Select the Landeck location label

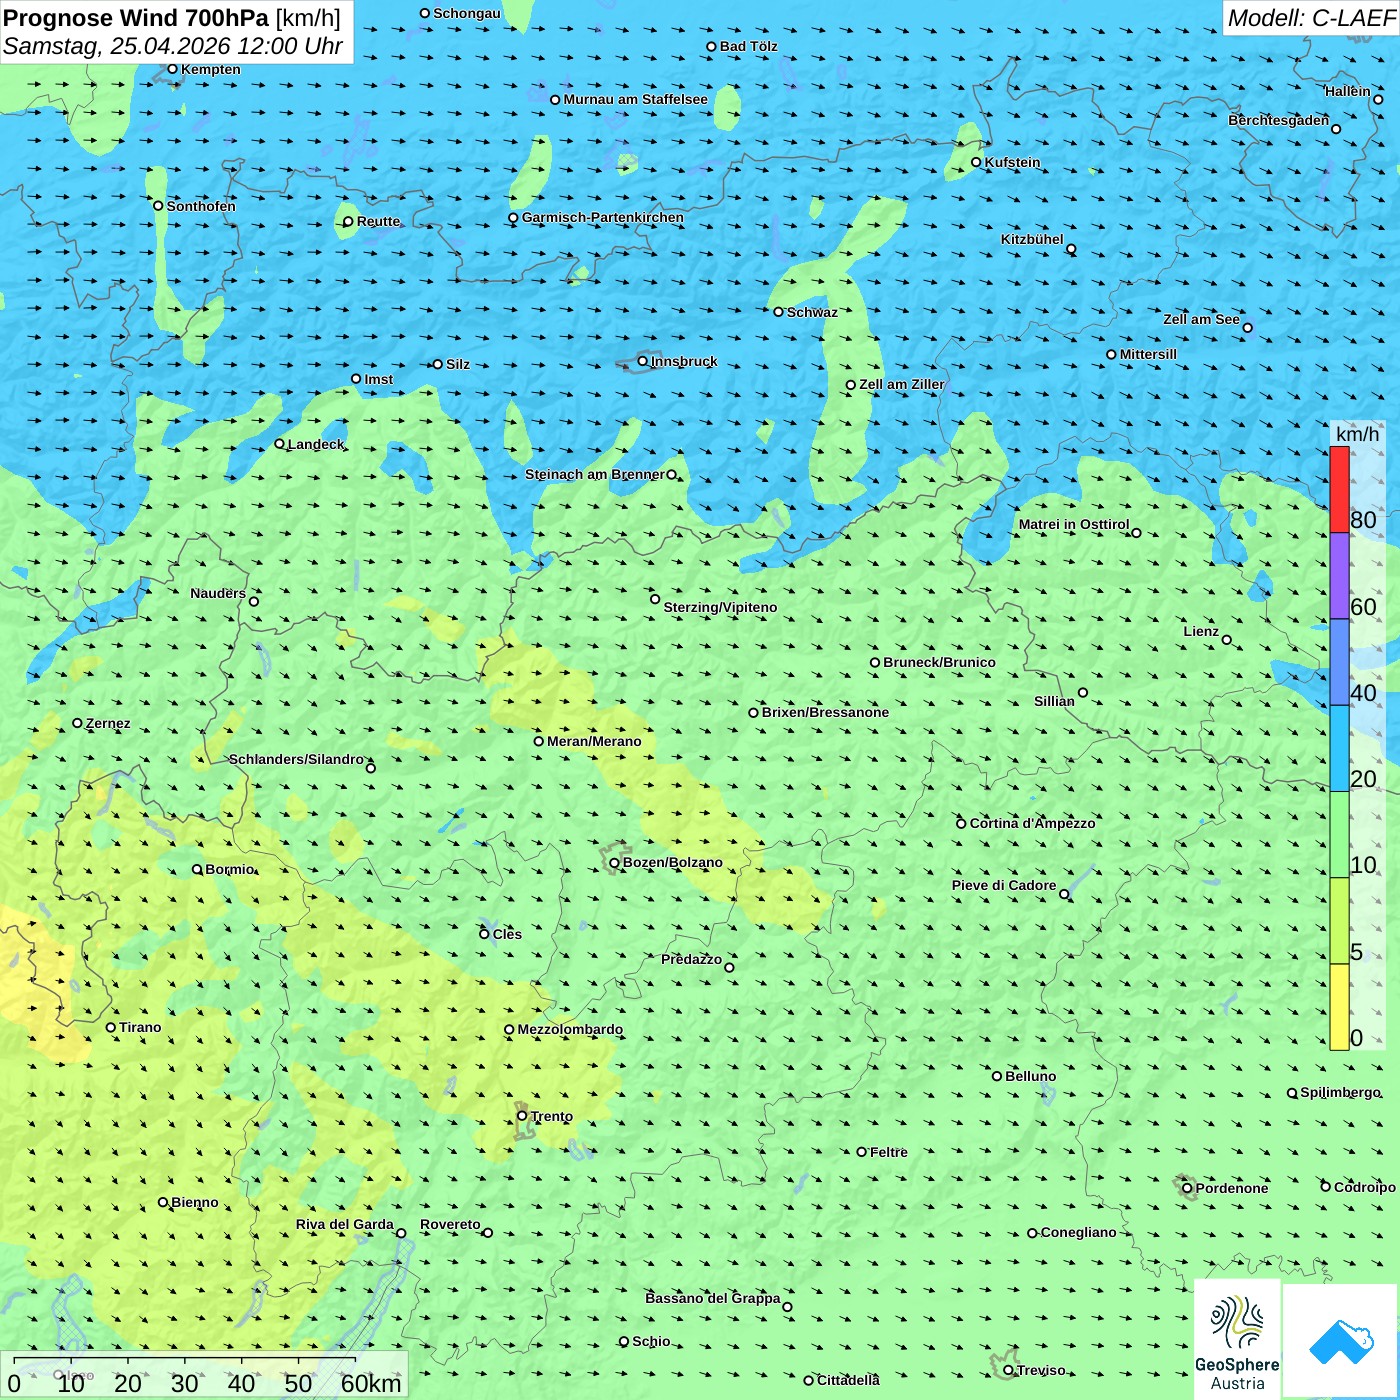[315, 444]
